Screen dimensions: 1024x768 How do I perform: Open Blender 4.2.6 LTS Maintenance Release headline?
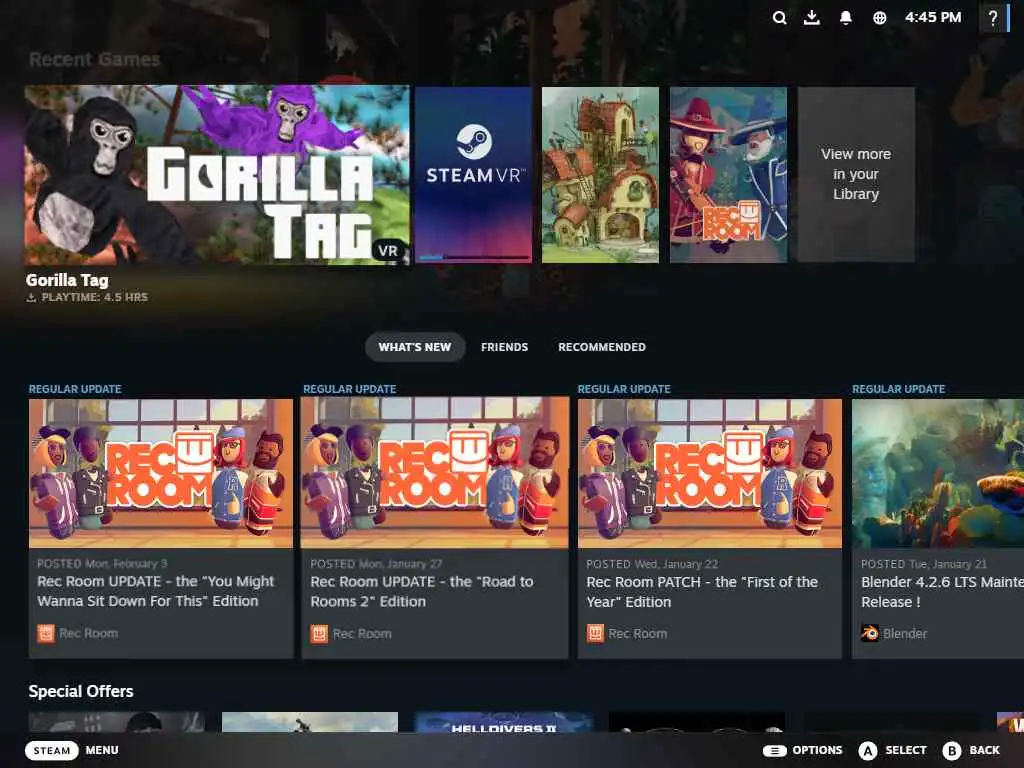(x=942, y=592)
